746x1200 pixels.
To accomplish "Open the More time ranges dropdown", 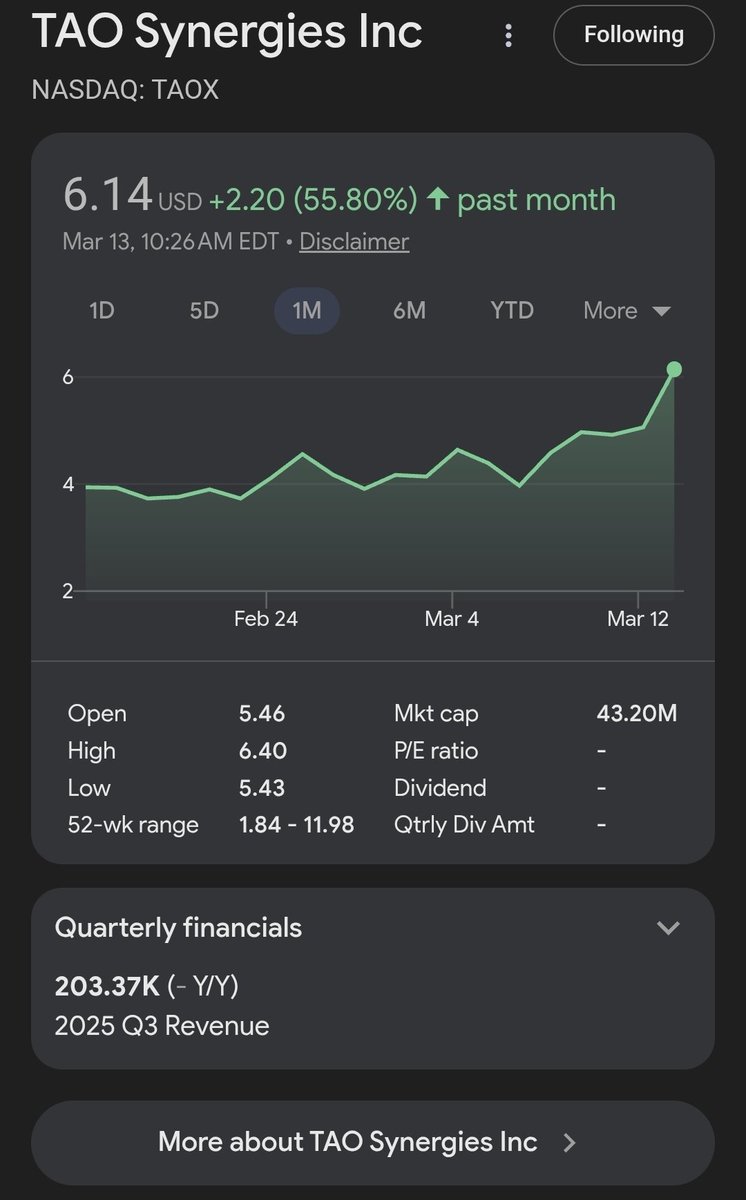I will point(627,311).
